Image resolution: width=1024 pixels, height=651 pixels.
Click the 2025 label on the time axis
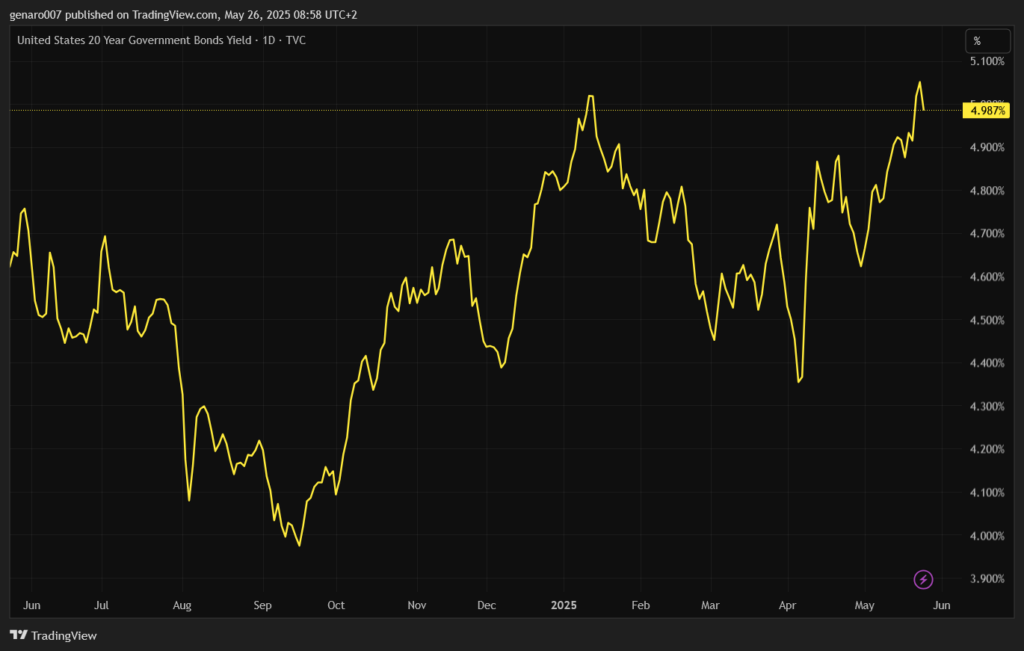tap(564, 605)
